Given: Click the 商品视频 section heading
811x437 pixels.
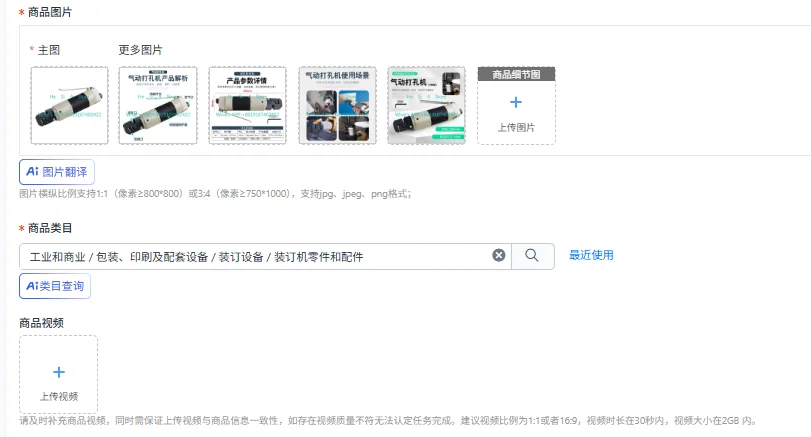Looking at the screenshot, I should pyautogui.click(x=41, y=323).
